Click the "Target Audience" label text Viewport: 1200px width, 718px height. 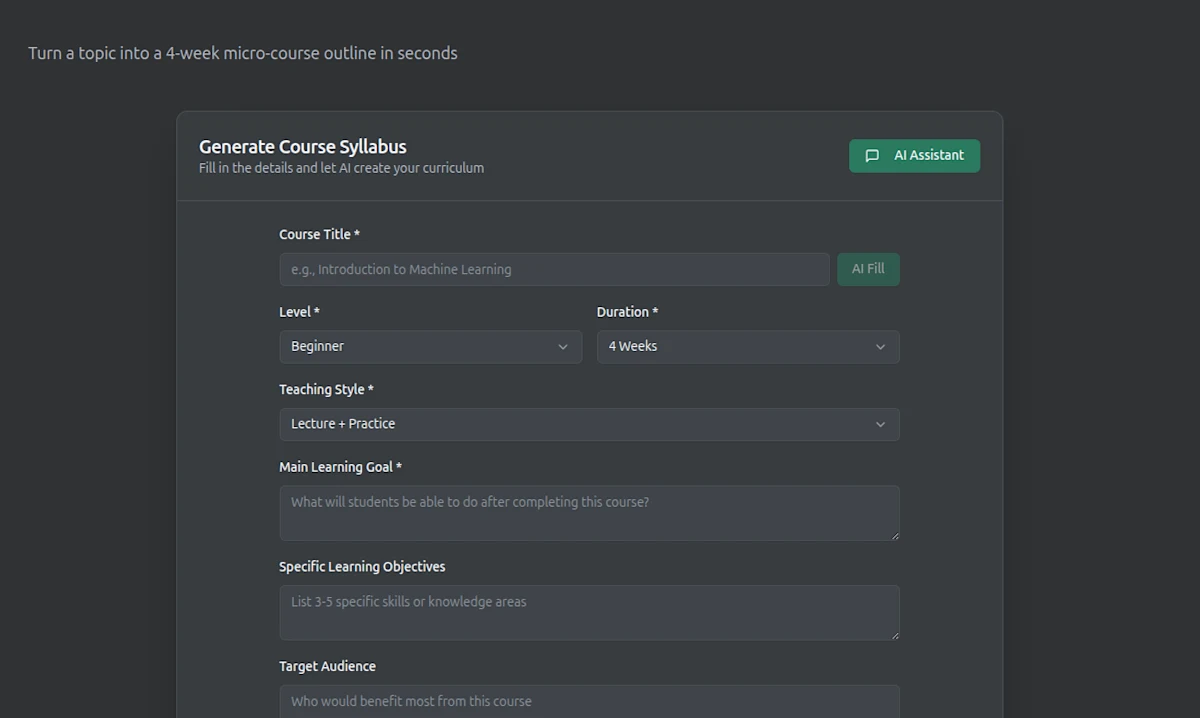point(327,666)
